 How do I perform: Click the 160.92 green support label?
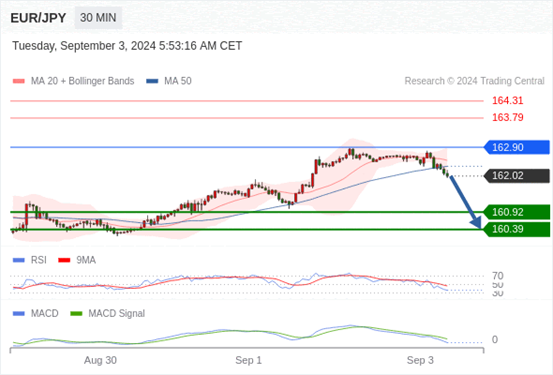pos(517,212)
